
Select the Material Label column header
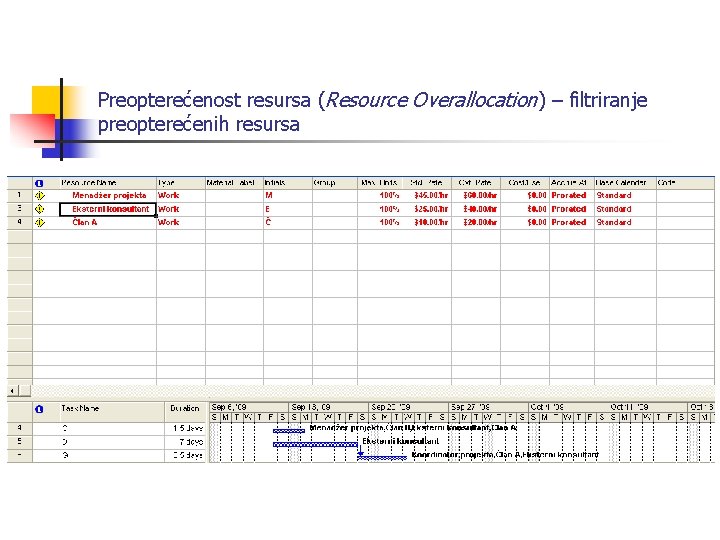tap(234, 183)
